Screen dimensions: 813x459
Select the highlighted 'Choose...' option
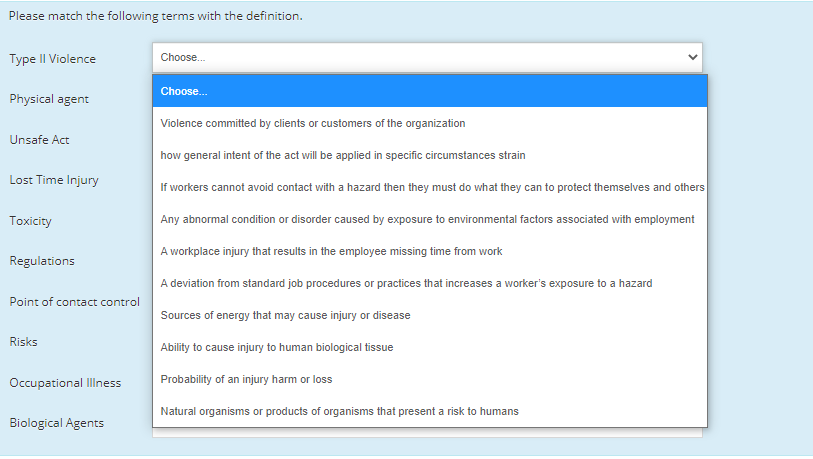(430, 91)
